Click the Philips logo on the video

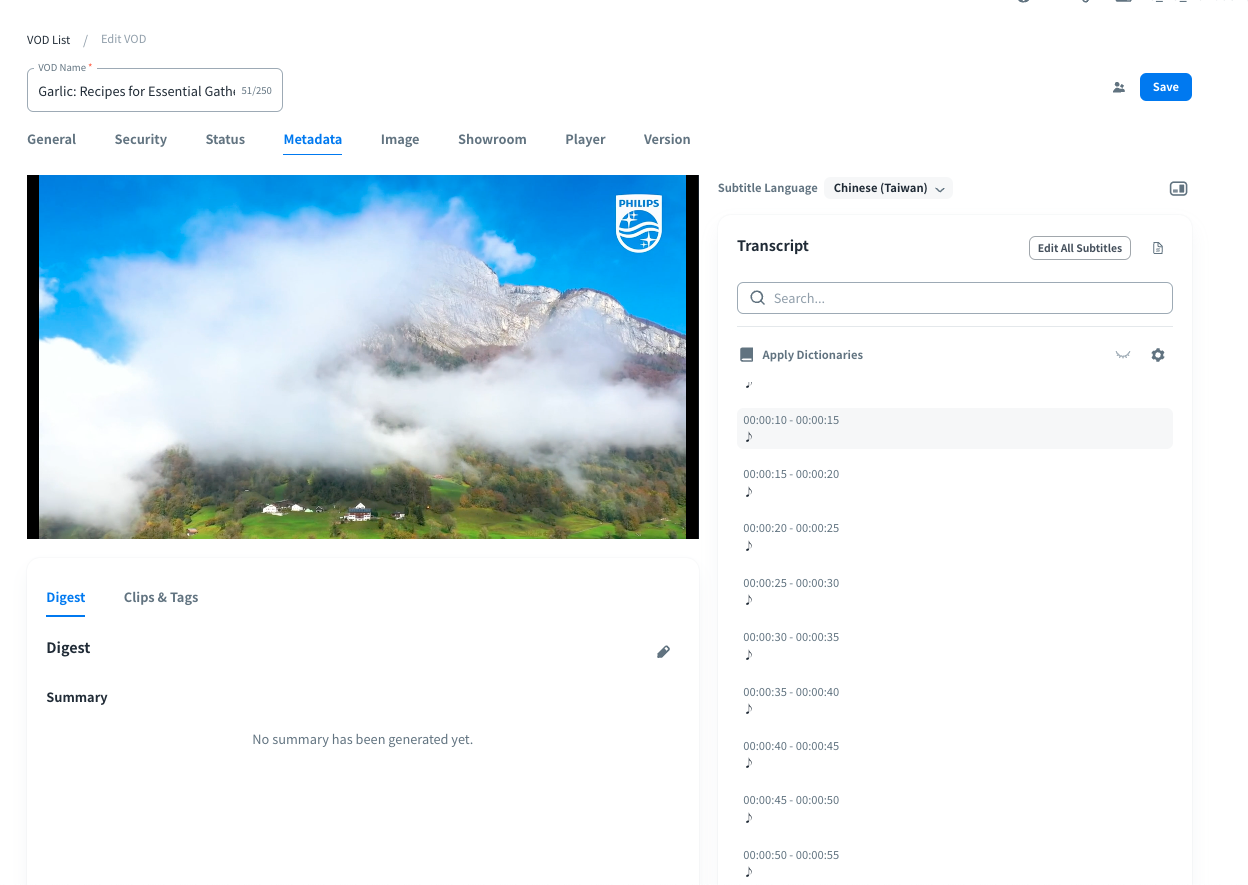[638, 223]
